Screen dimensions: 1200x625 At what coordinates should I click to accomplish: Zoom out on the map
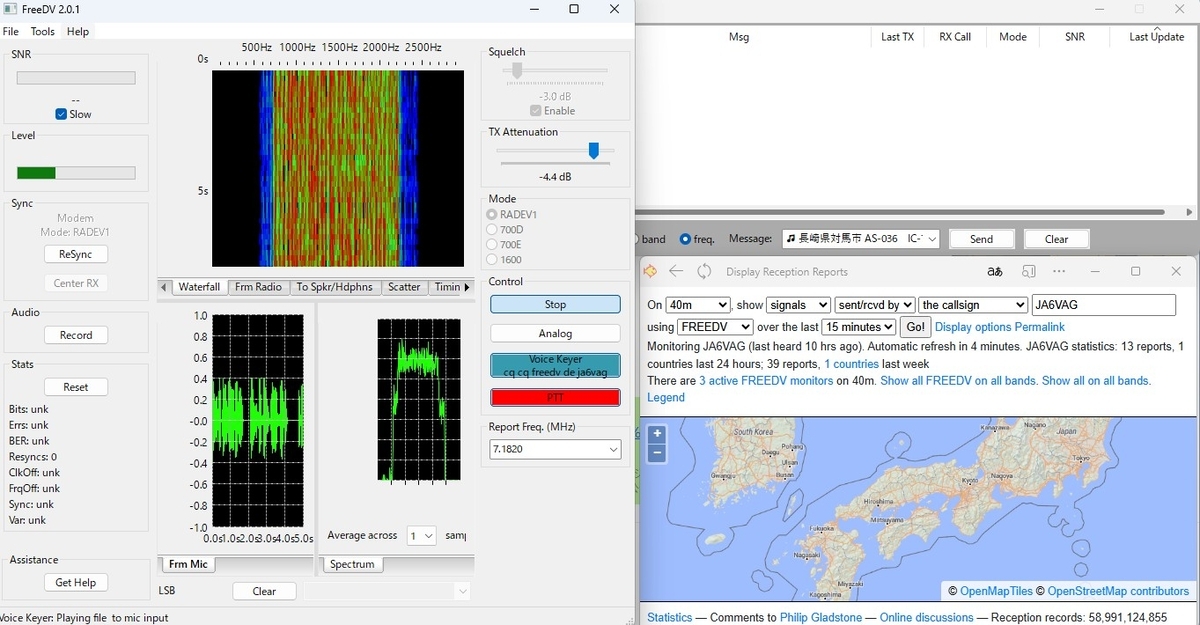[x=657, y=452]
